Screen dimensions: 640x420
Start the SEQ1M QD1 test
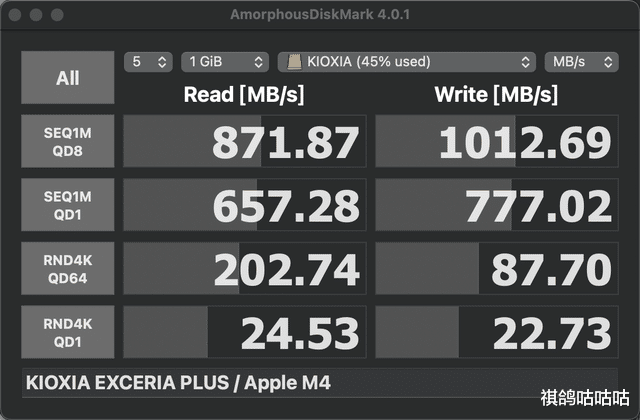68,205
